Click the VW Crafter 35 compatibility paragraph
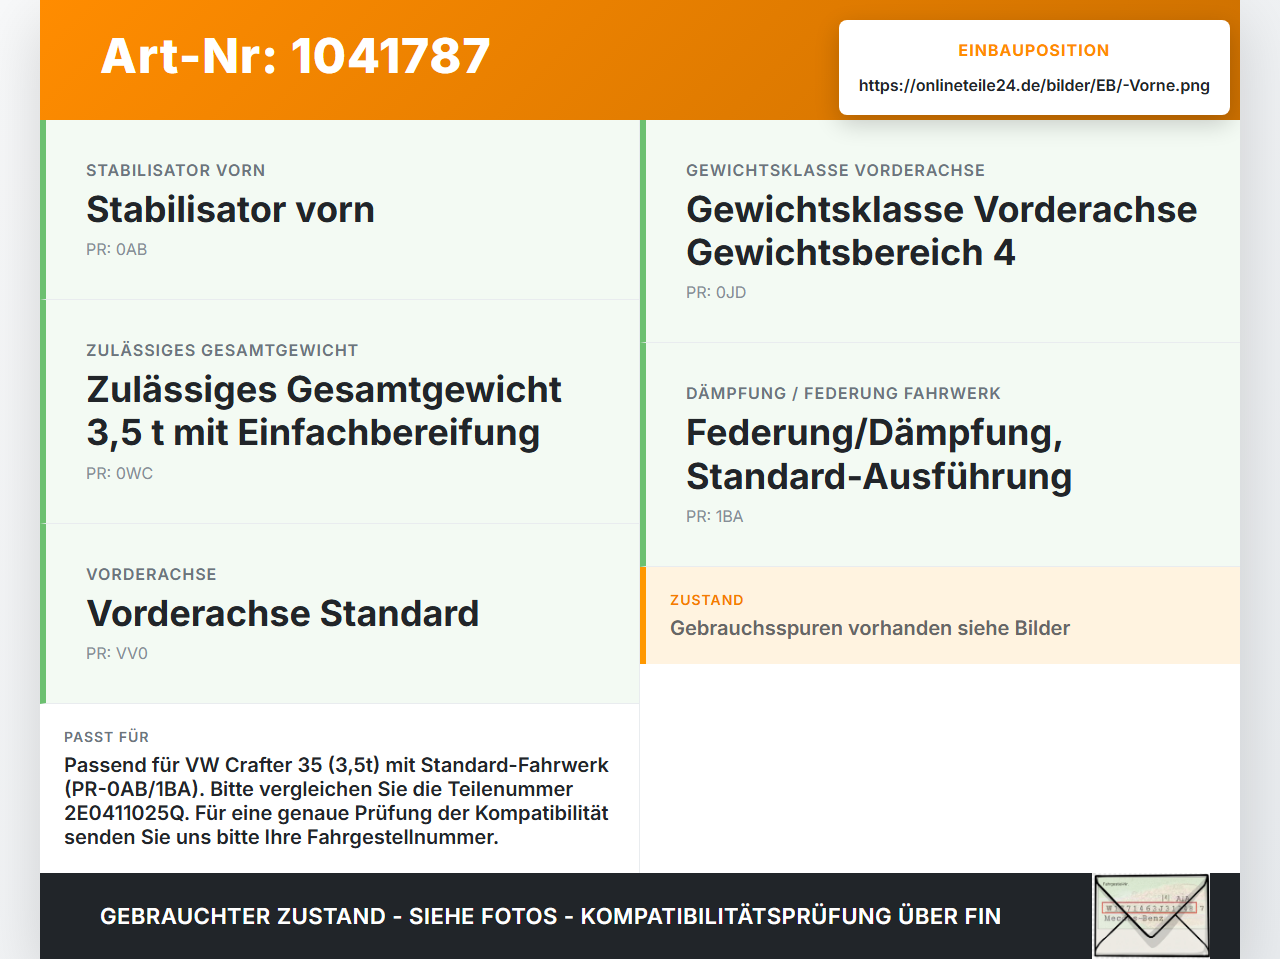Image resolution: width=1280 pixels, height=959 pixels. click(x=337, y=801)
